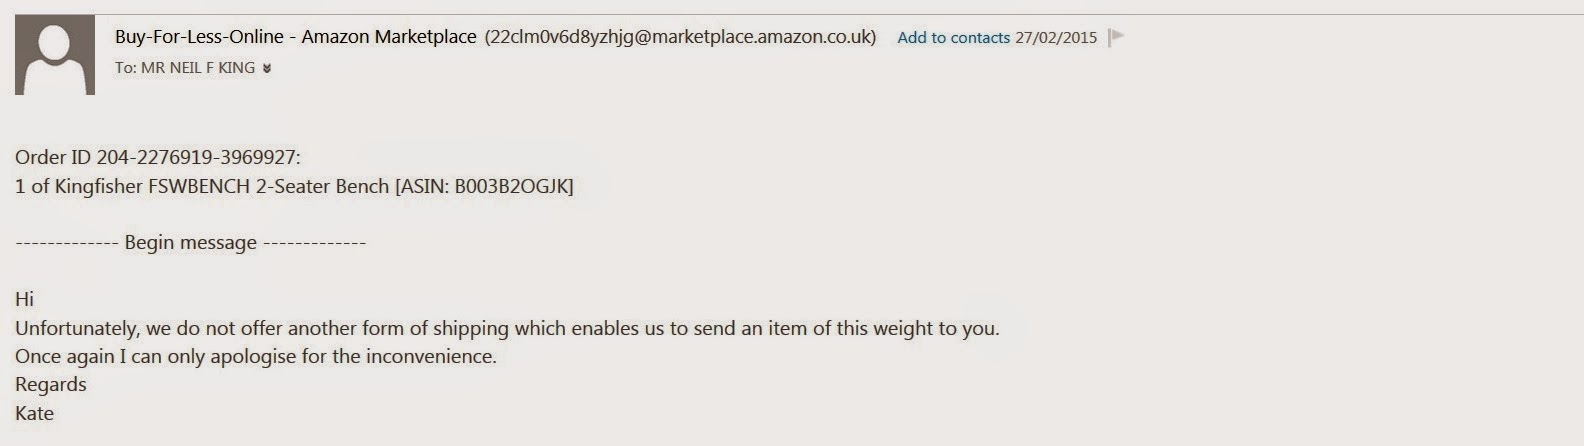Click the apology line starting Once again
1584x446 pixels.
click(x=256, y=356)
